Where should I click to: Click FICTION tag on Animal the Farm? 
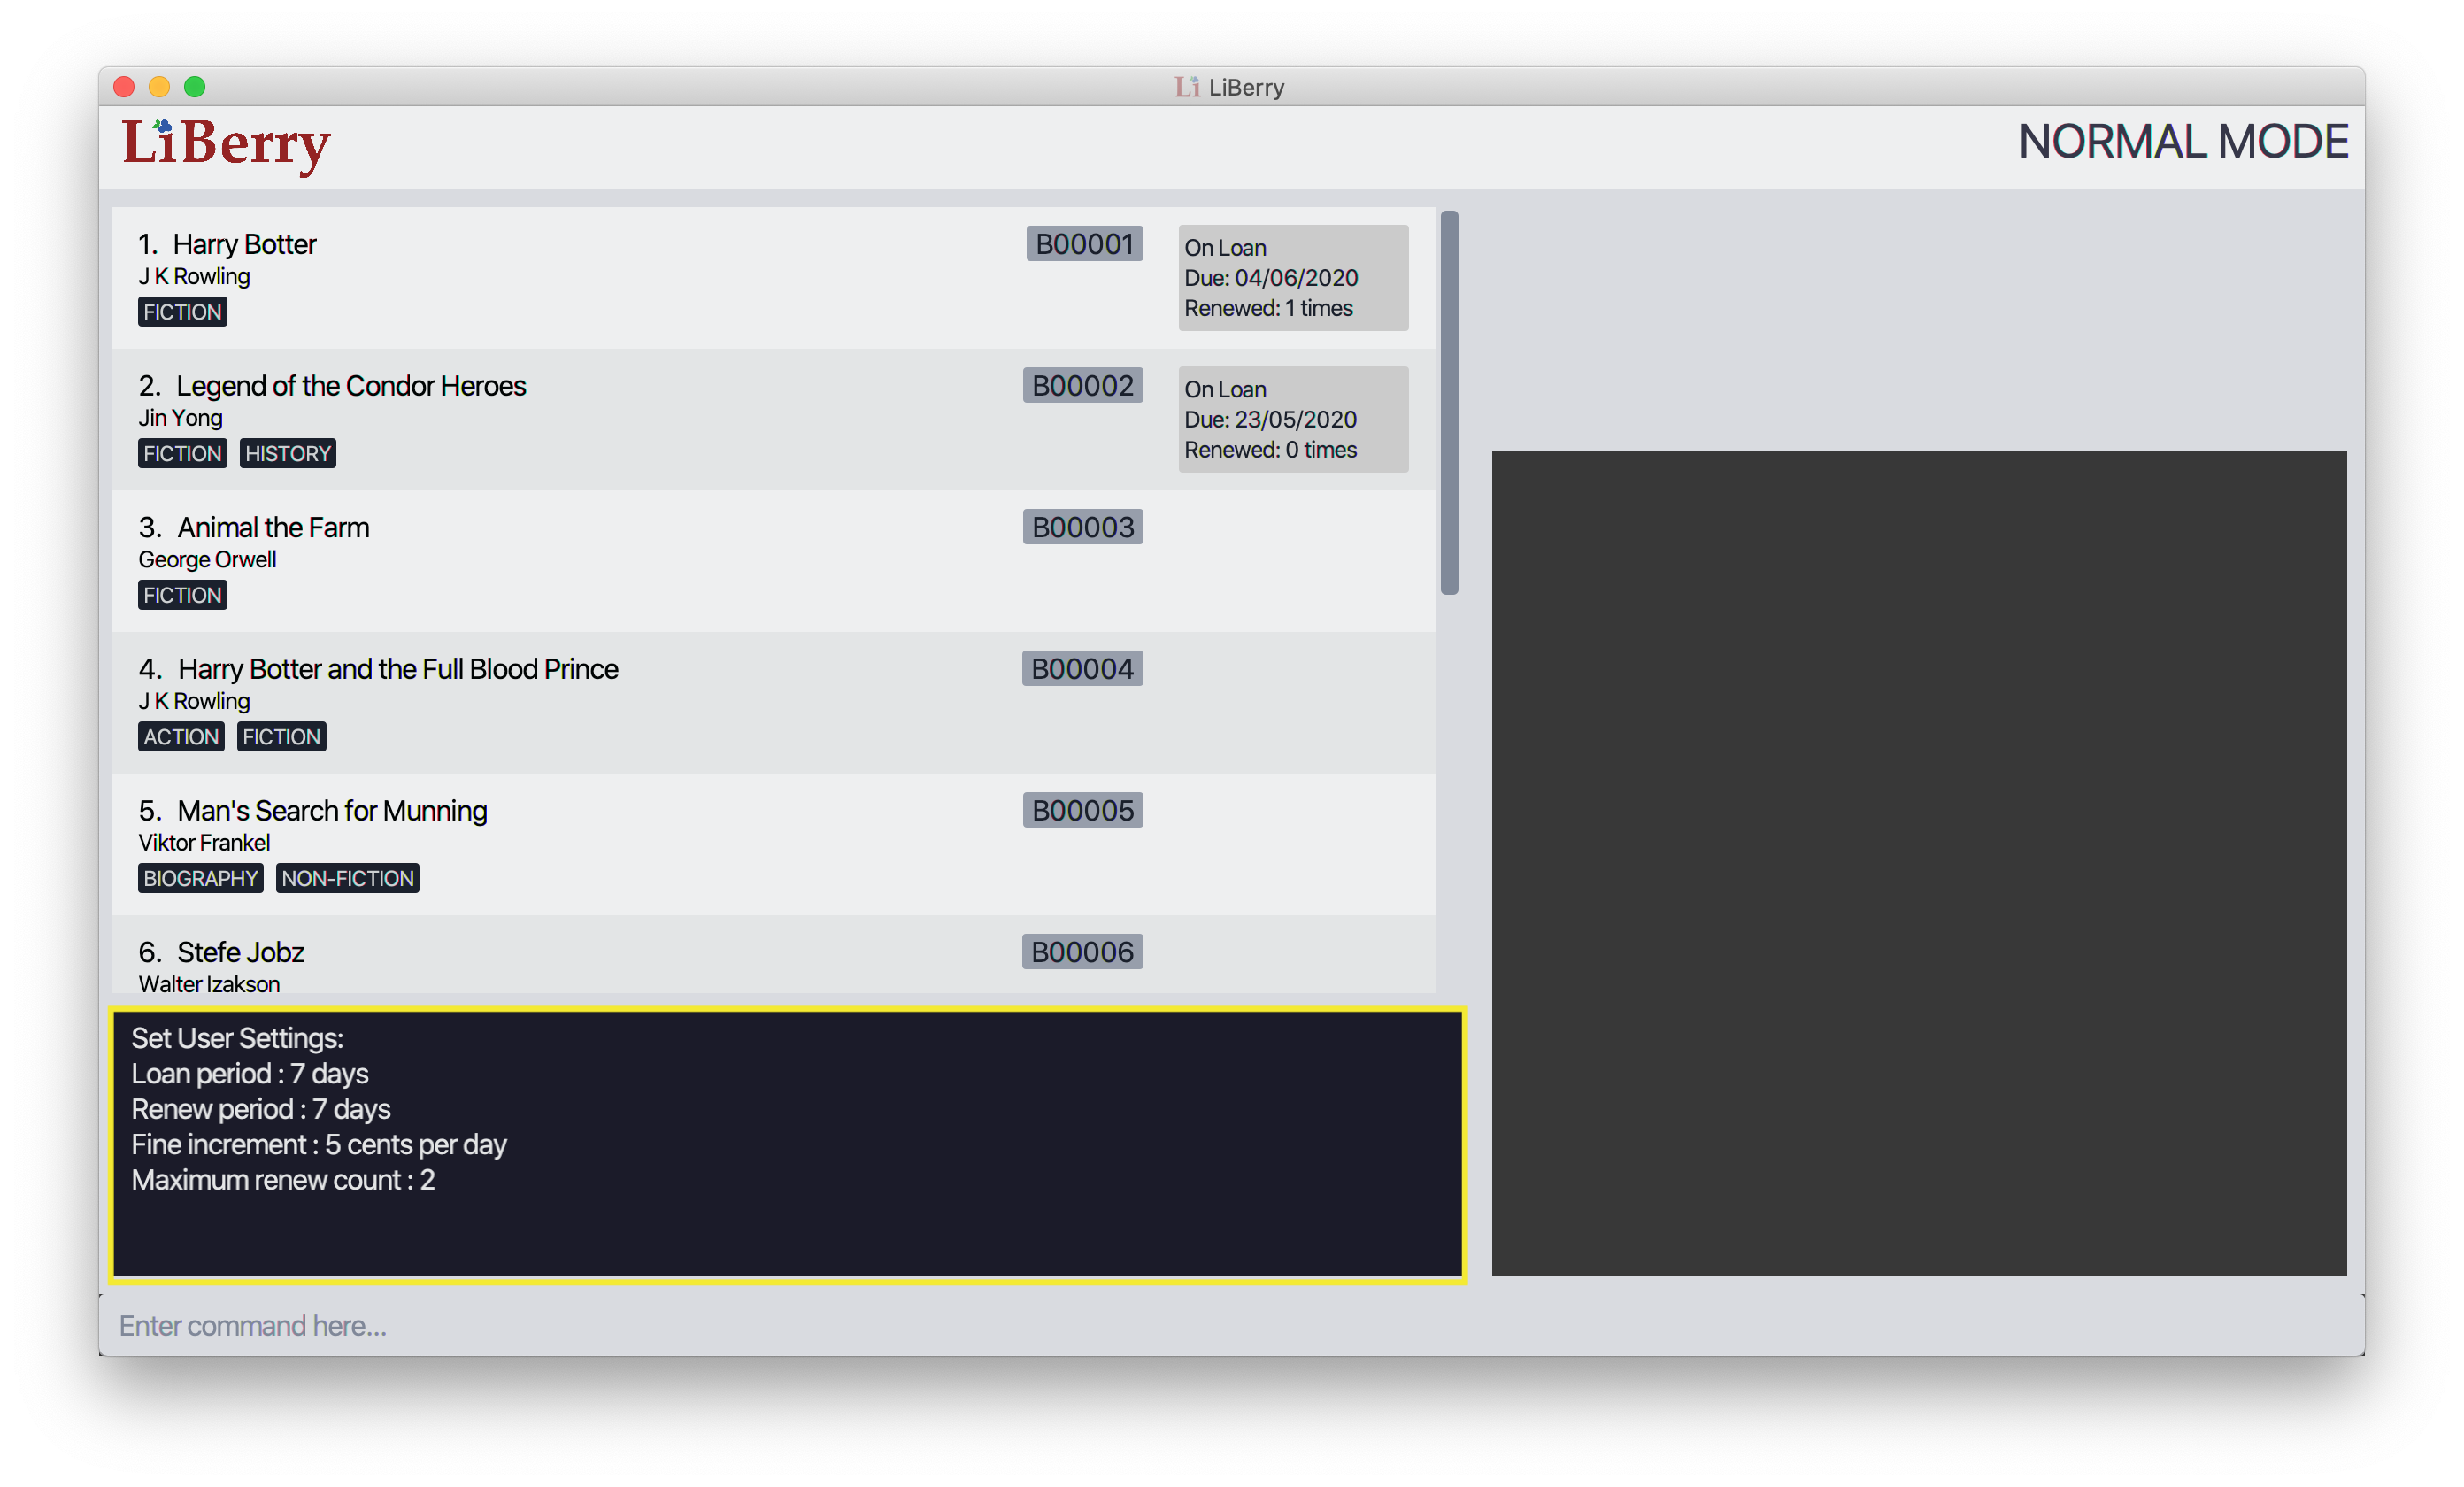click(x=182, y=595)
